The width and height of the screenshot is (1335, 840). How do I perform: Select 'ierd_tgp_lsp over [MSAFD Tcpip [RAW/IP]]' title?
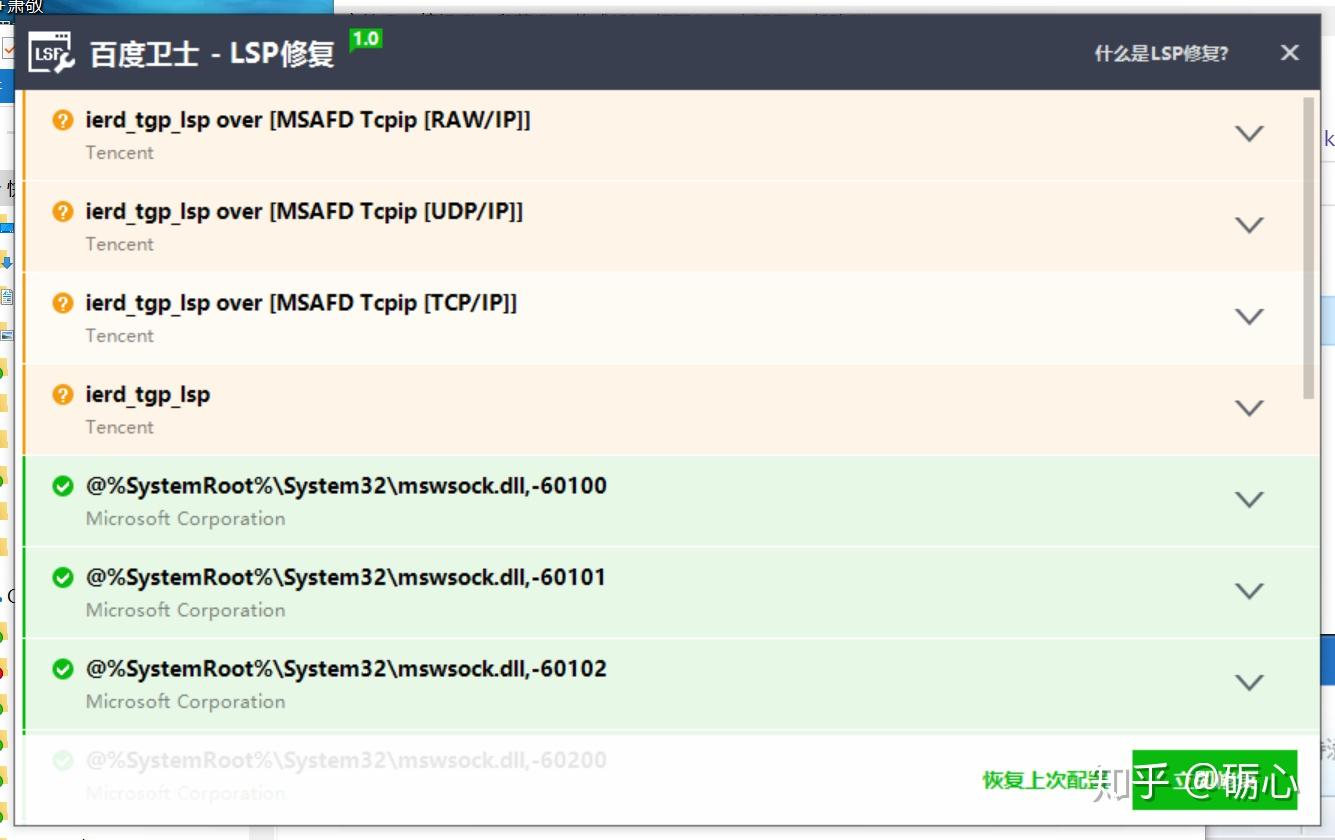308,120
